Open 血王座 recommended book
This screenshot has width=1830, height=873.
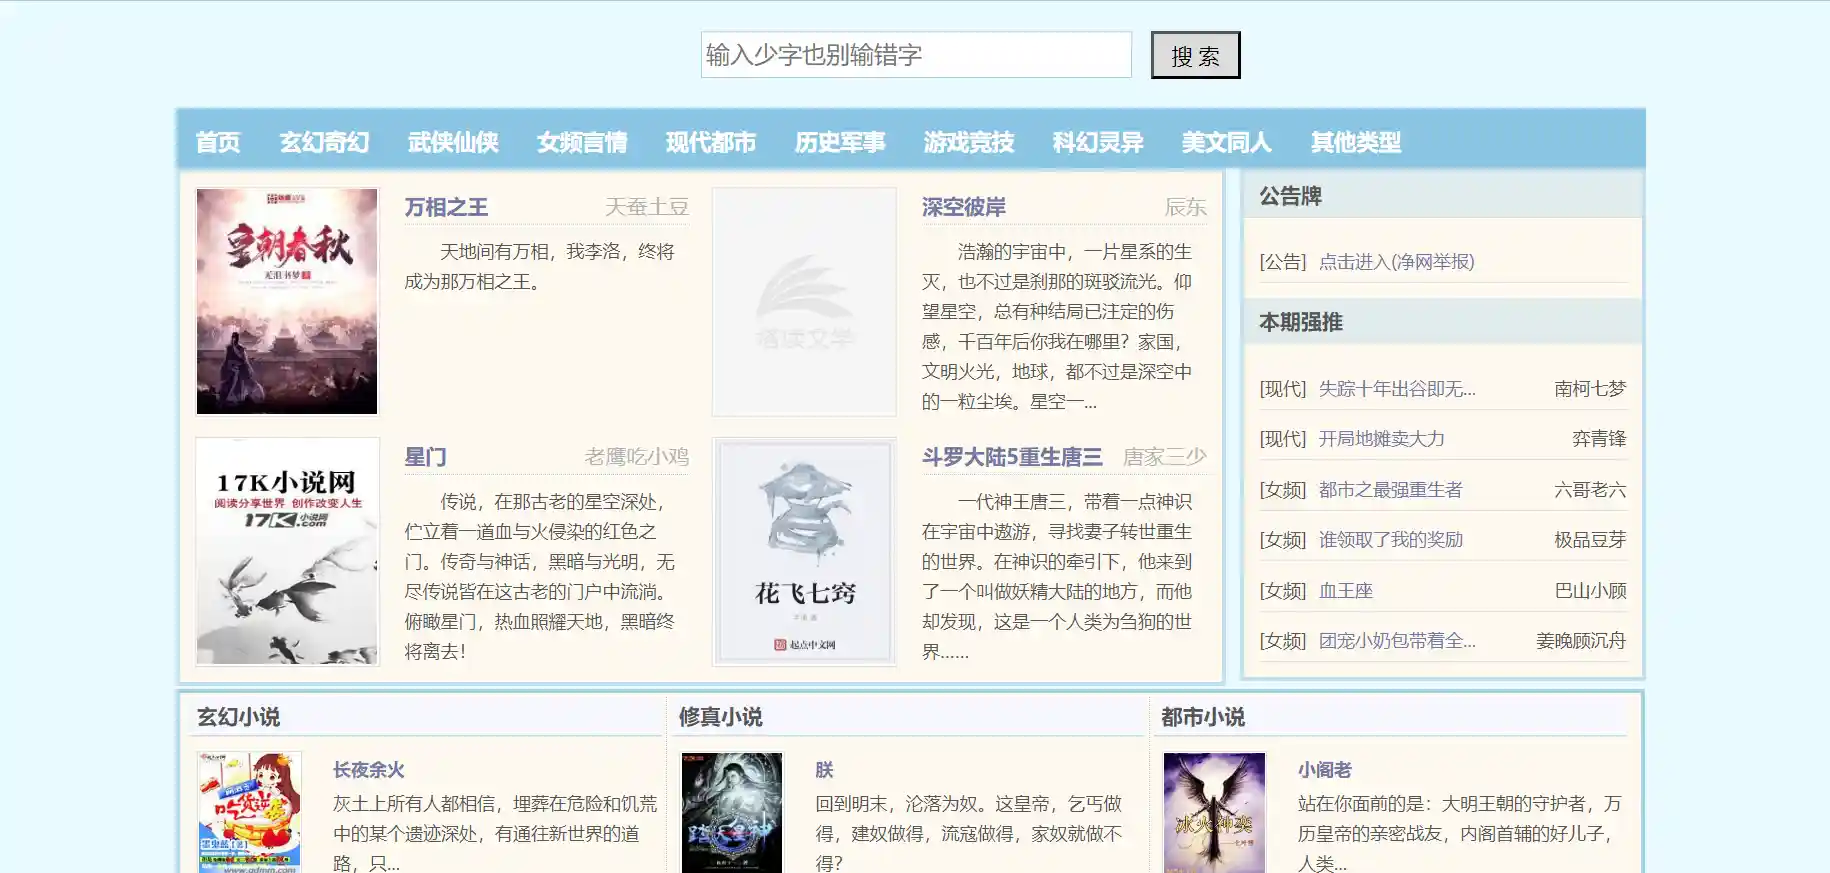click(x=1345, y=591)
